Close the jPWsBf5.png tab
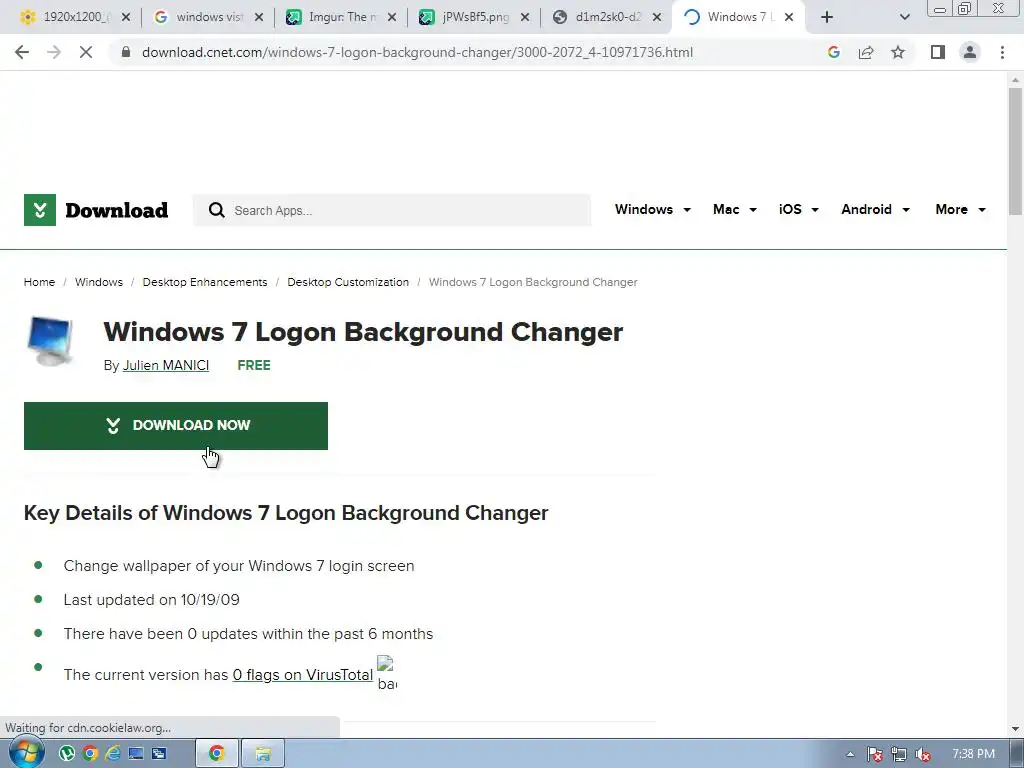This screenshot has height=768, width=1024. tap(525, 18)
